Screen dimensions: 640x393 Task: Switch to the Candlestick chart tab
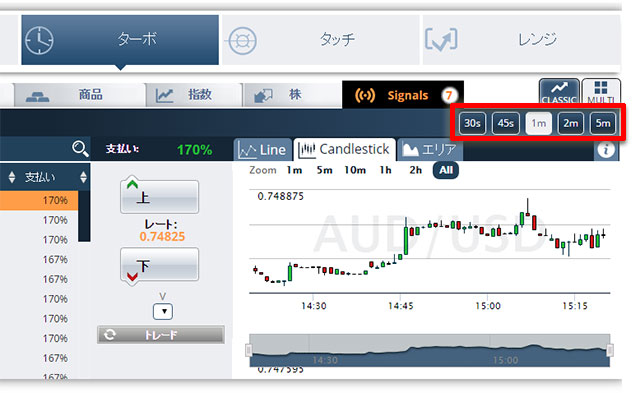coord(344,149)
